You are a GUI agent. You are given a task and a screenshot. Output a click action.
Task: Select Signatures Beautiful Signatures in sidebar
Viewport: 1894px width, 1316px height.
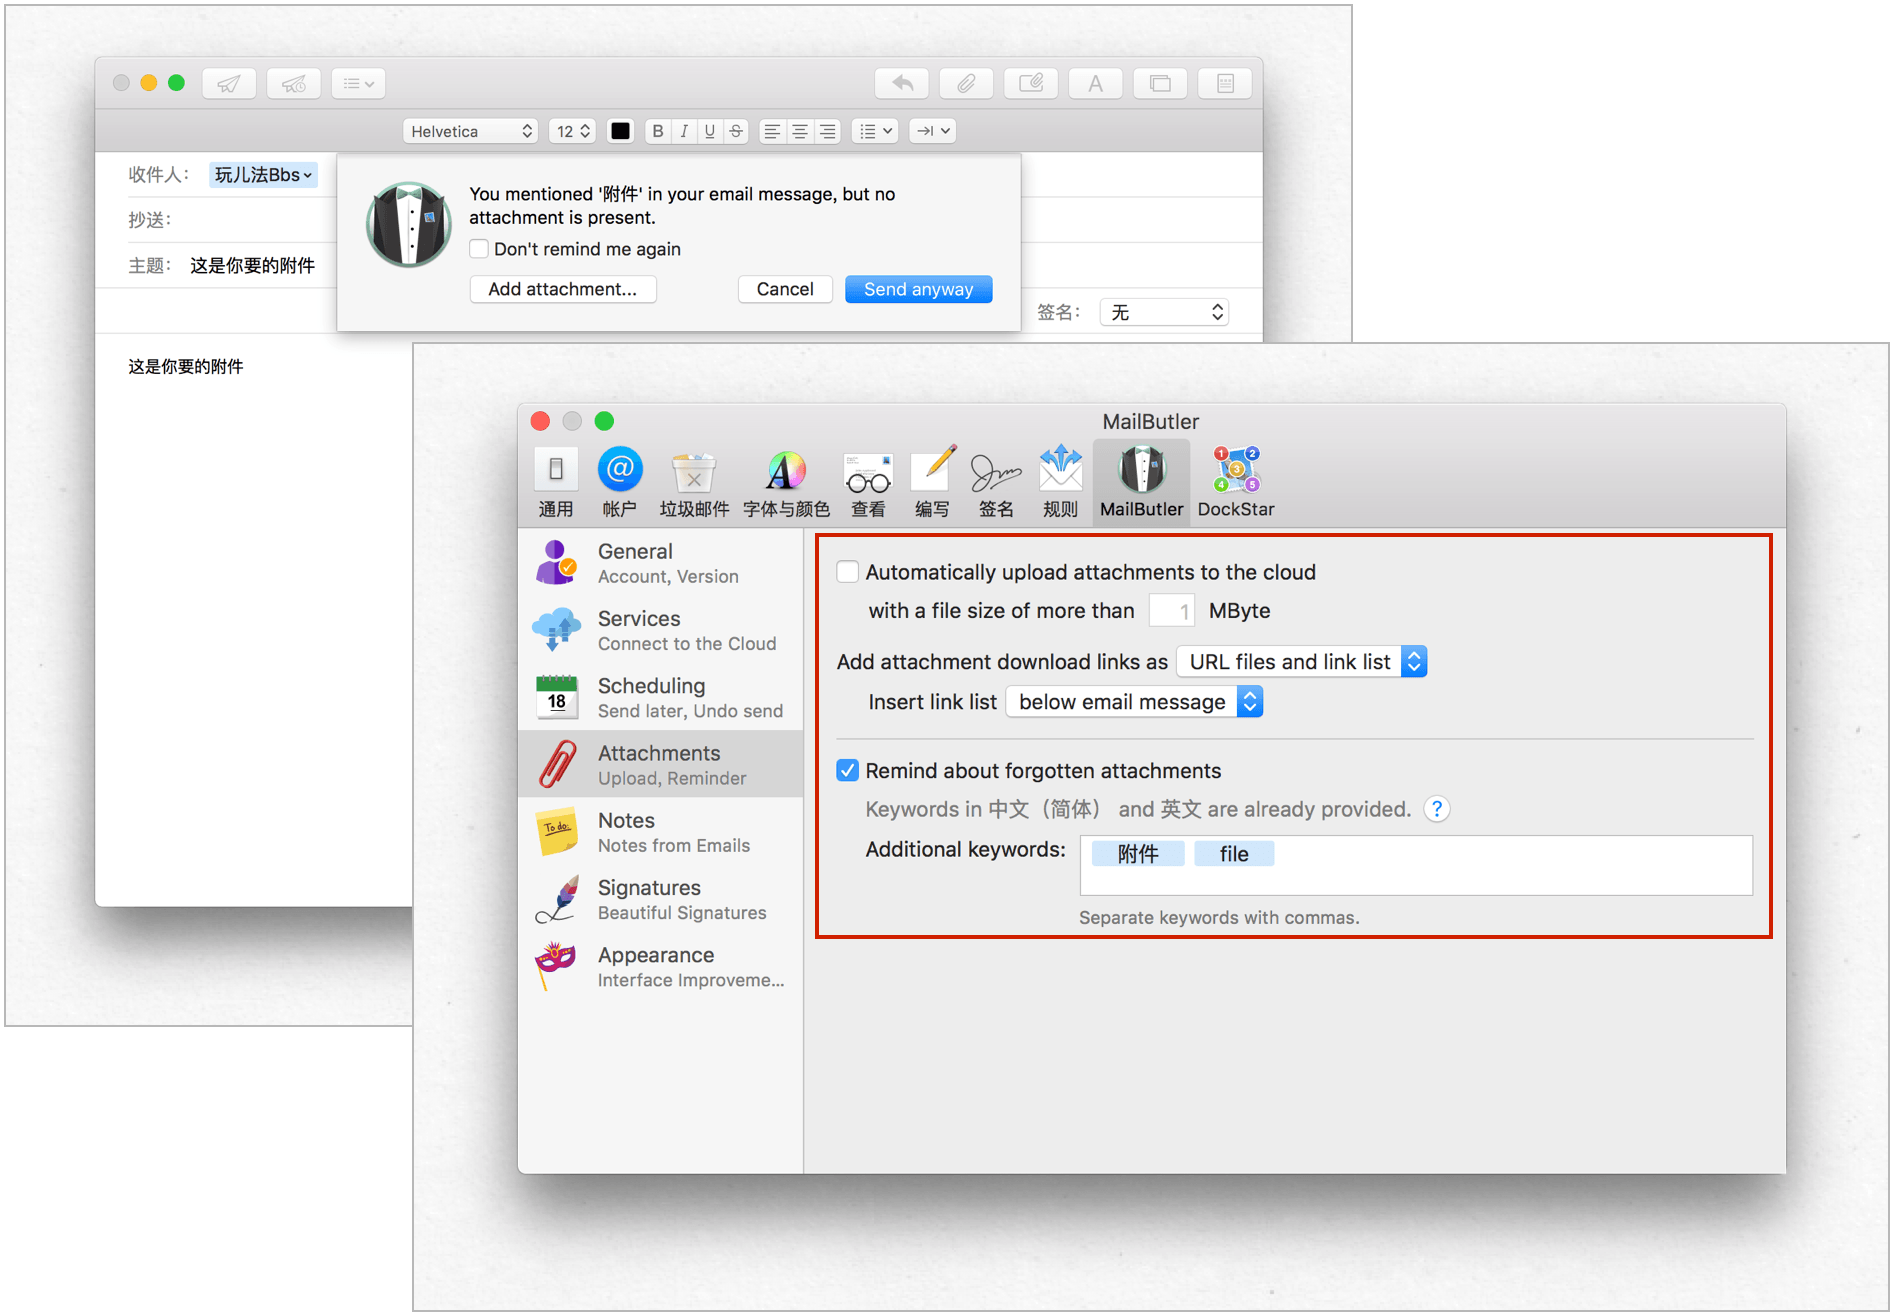coord(660,899)
